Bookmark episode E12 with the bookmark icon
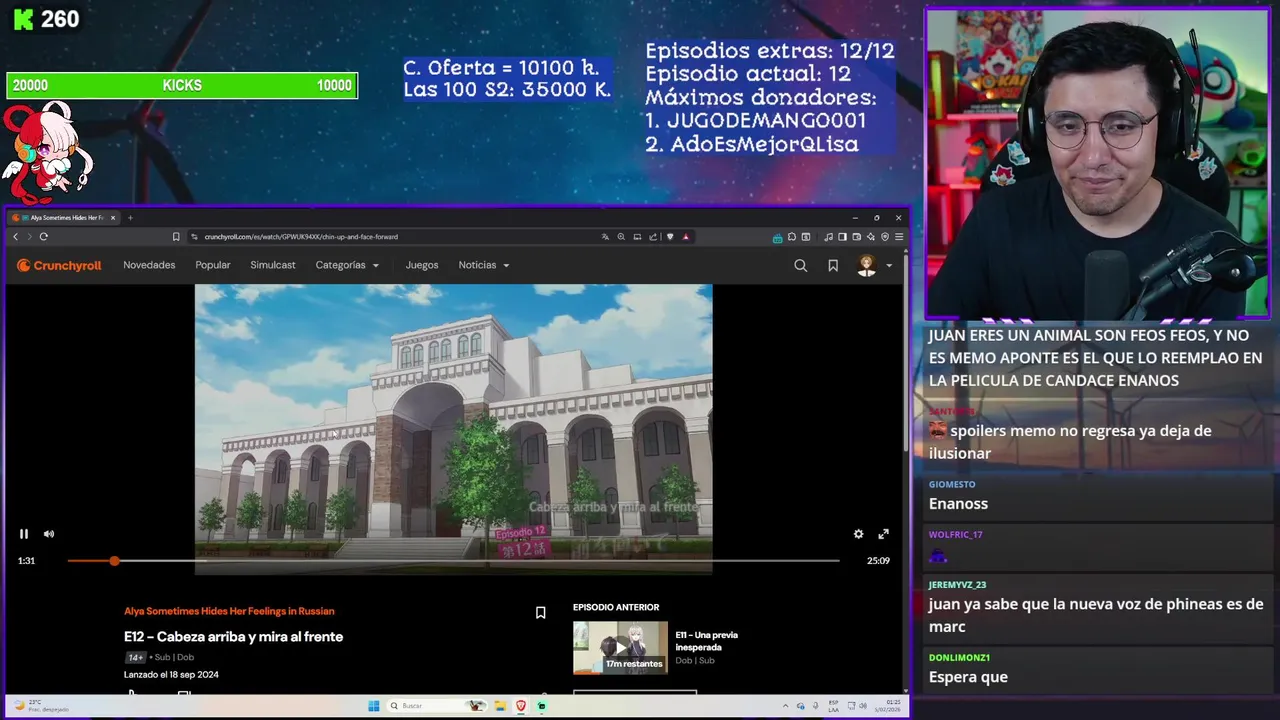Viewport: 1280px width, 720px height. click(x=540, y=612)
